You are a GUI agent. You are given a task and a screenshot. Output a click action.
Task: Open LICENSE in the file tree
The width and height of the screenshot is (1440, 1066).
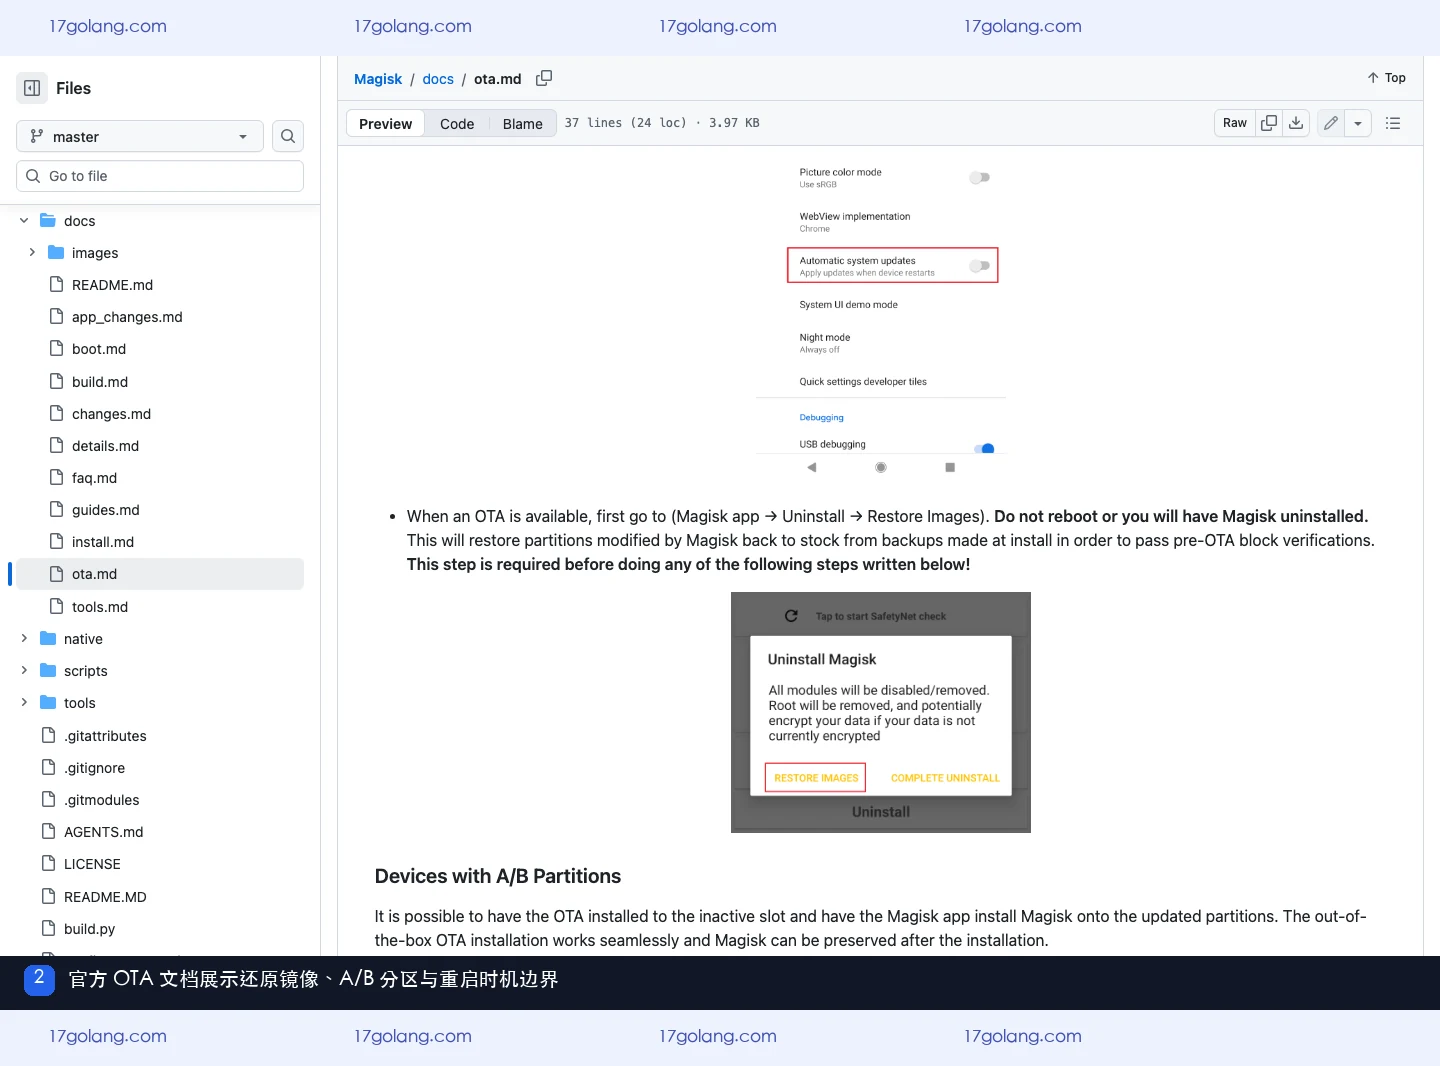click(x=92, y=864)
